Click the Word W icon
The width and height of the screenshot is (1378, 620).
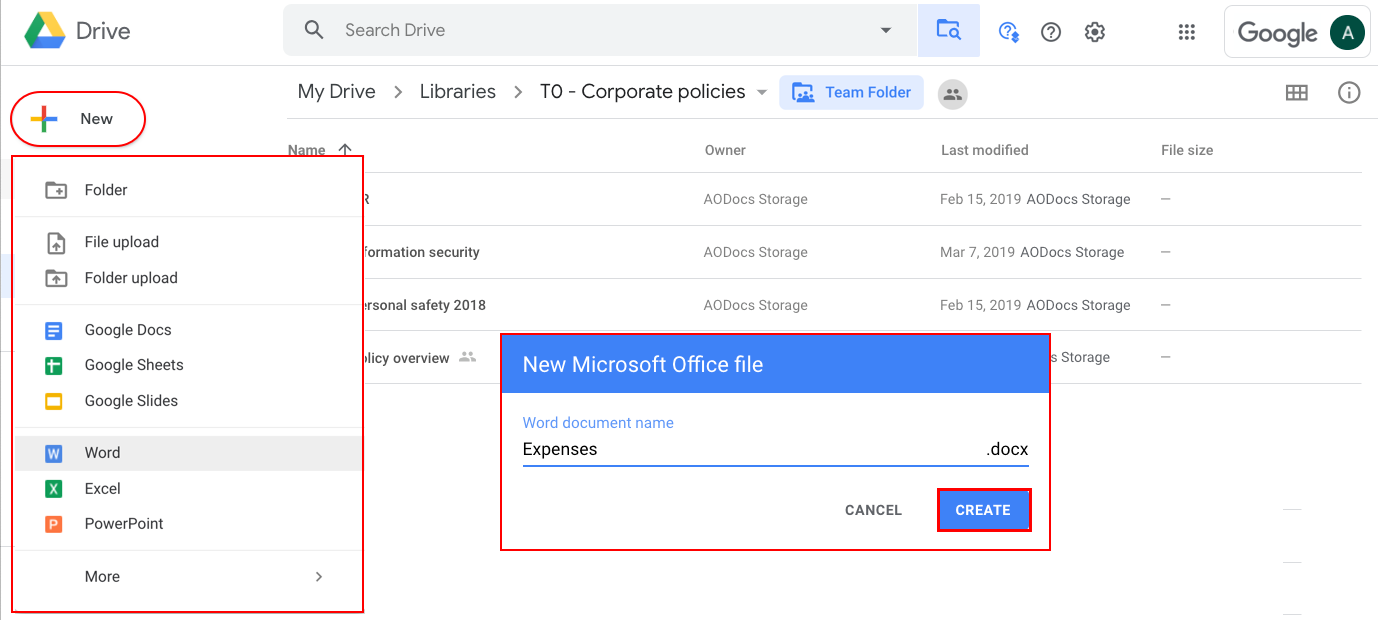[x=54, y=453]
